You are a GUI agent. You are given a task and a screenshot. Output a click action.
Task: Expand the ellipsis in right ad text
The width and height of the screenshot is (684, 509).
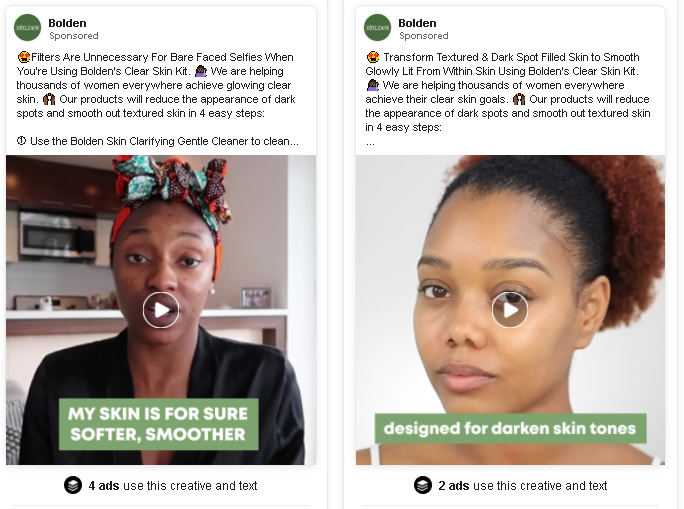[x=370, y=143]
